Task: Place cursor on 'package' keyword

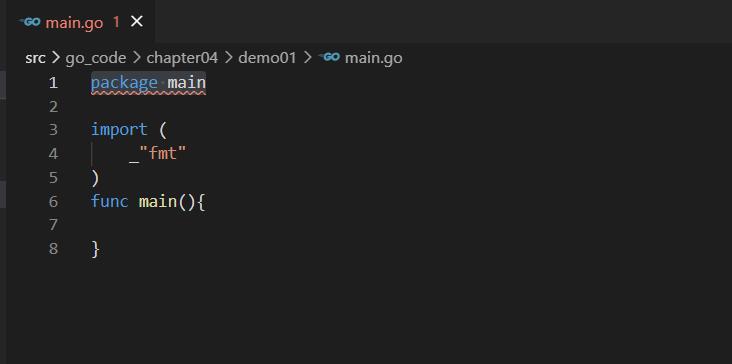Action: 124,83
